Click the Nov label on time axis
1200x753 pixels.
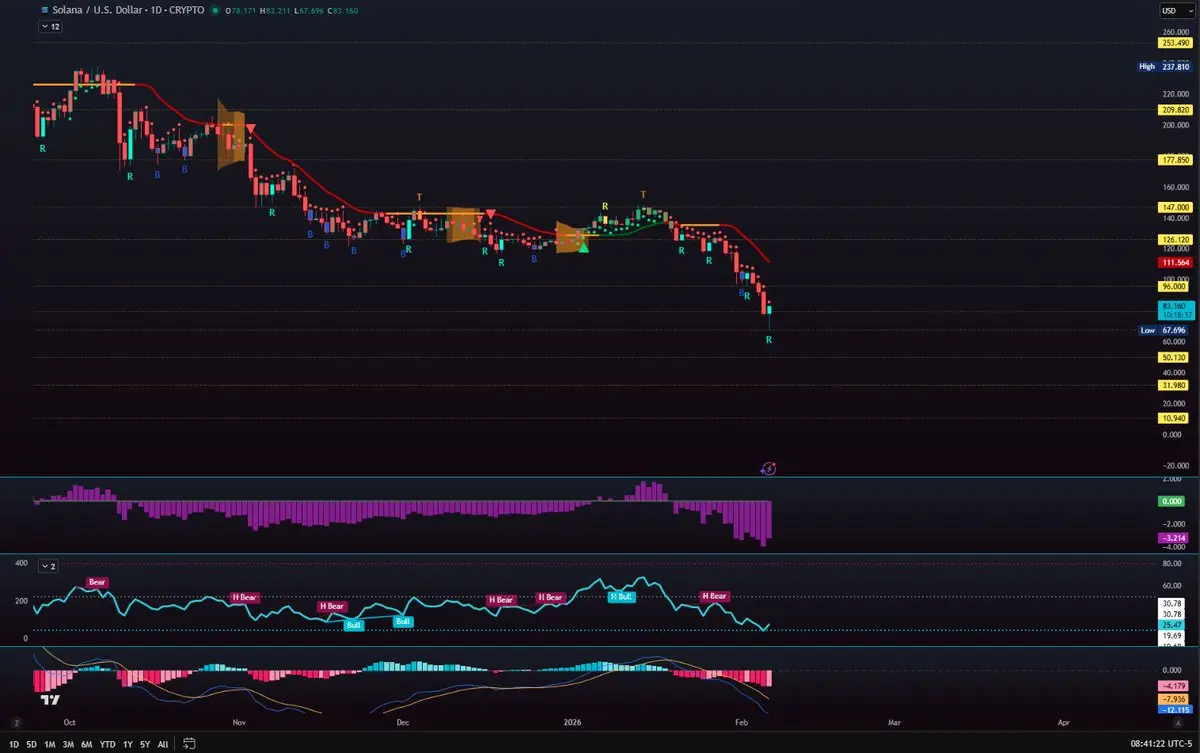click(x=237, y=720)
